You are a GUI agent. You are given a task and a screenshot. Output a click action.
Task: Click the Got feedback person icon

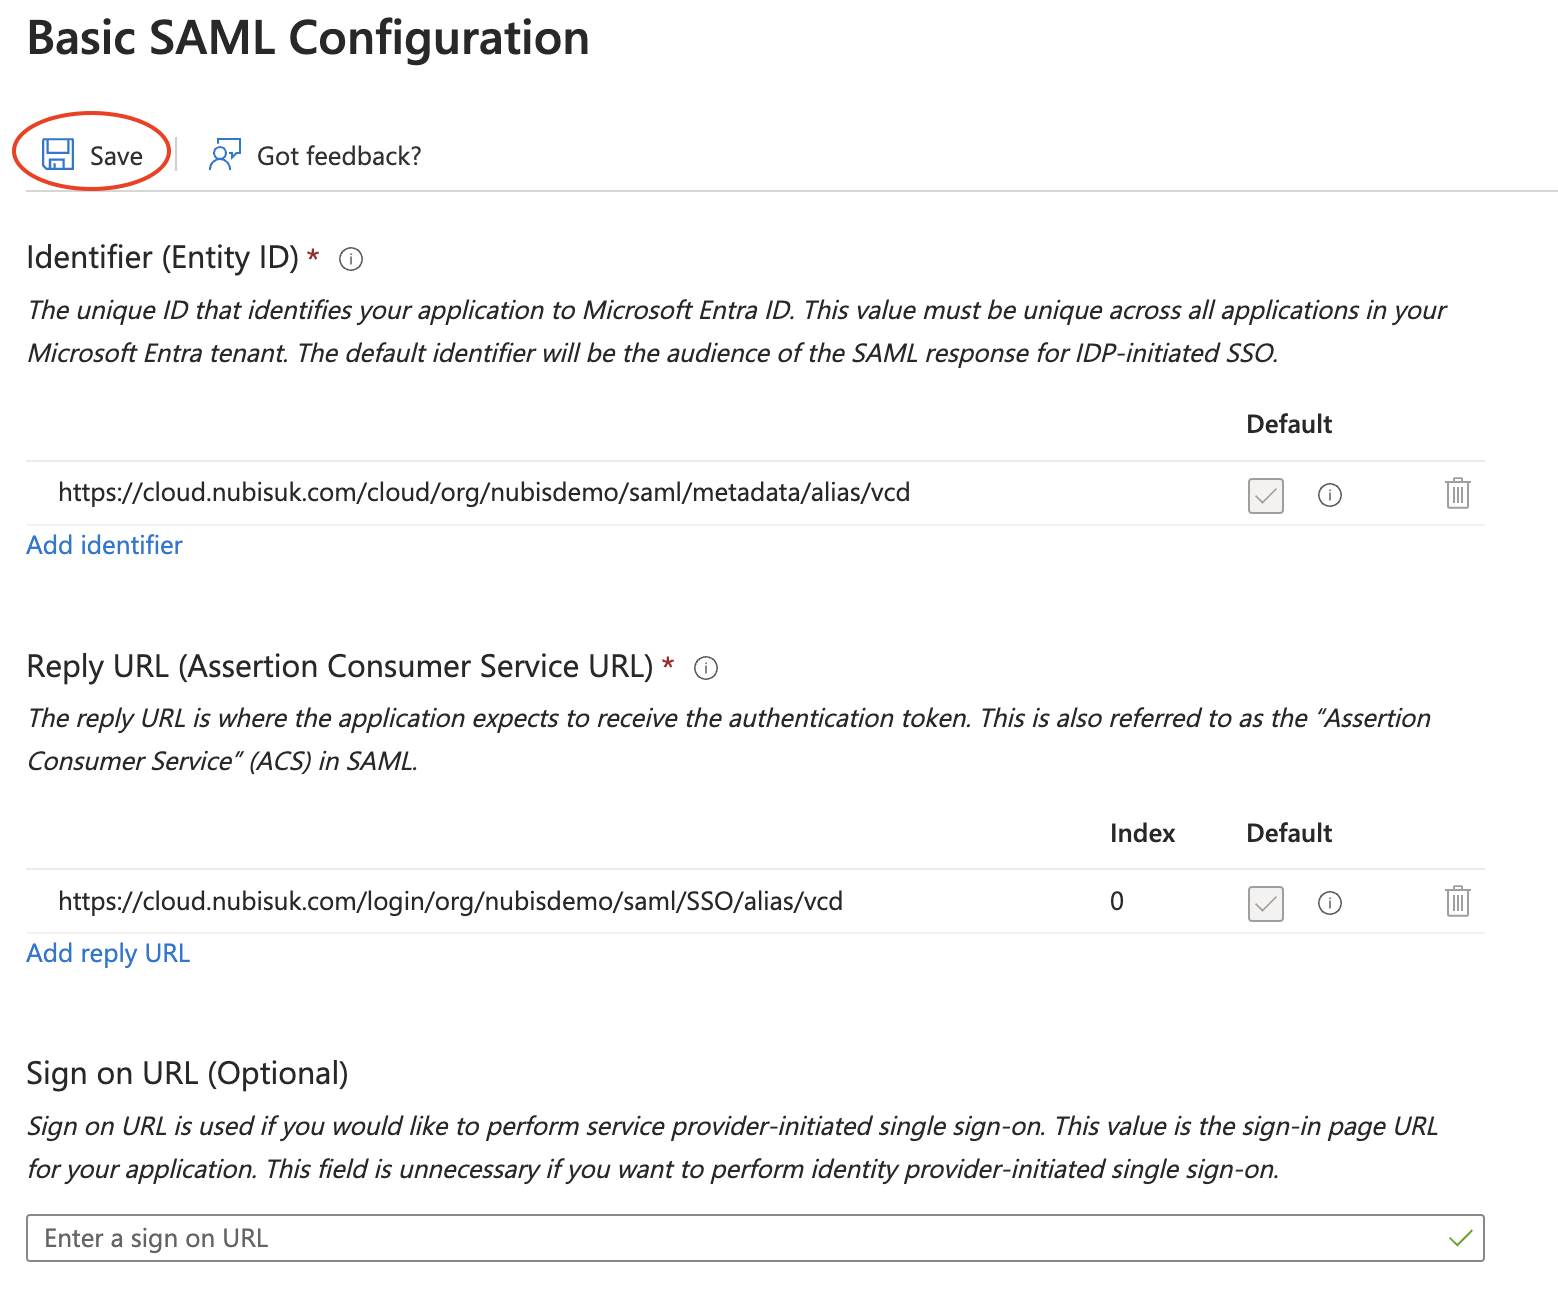[224, 155]
